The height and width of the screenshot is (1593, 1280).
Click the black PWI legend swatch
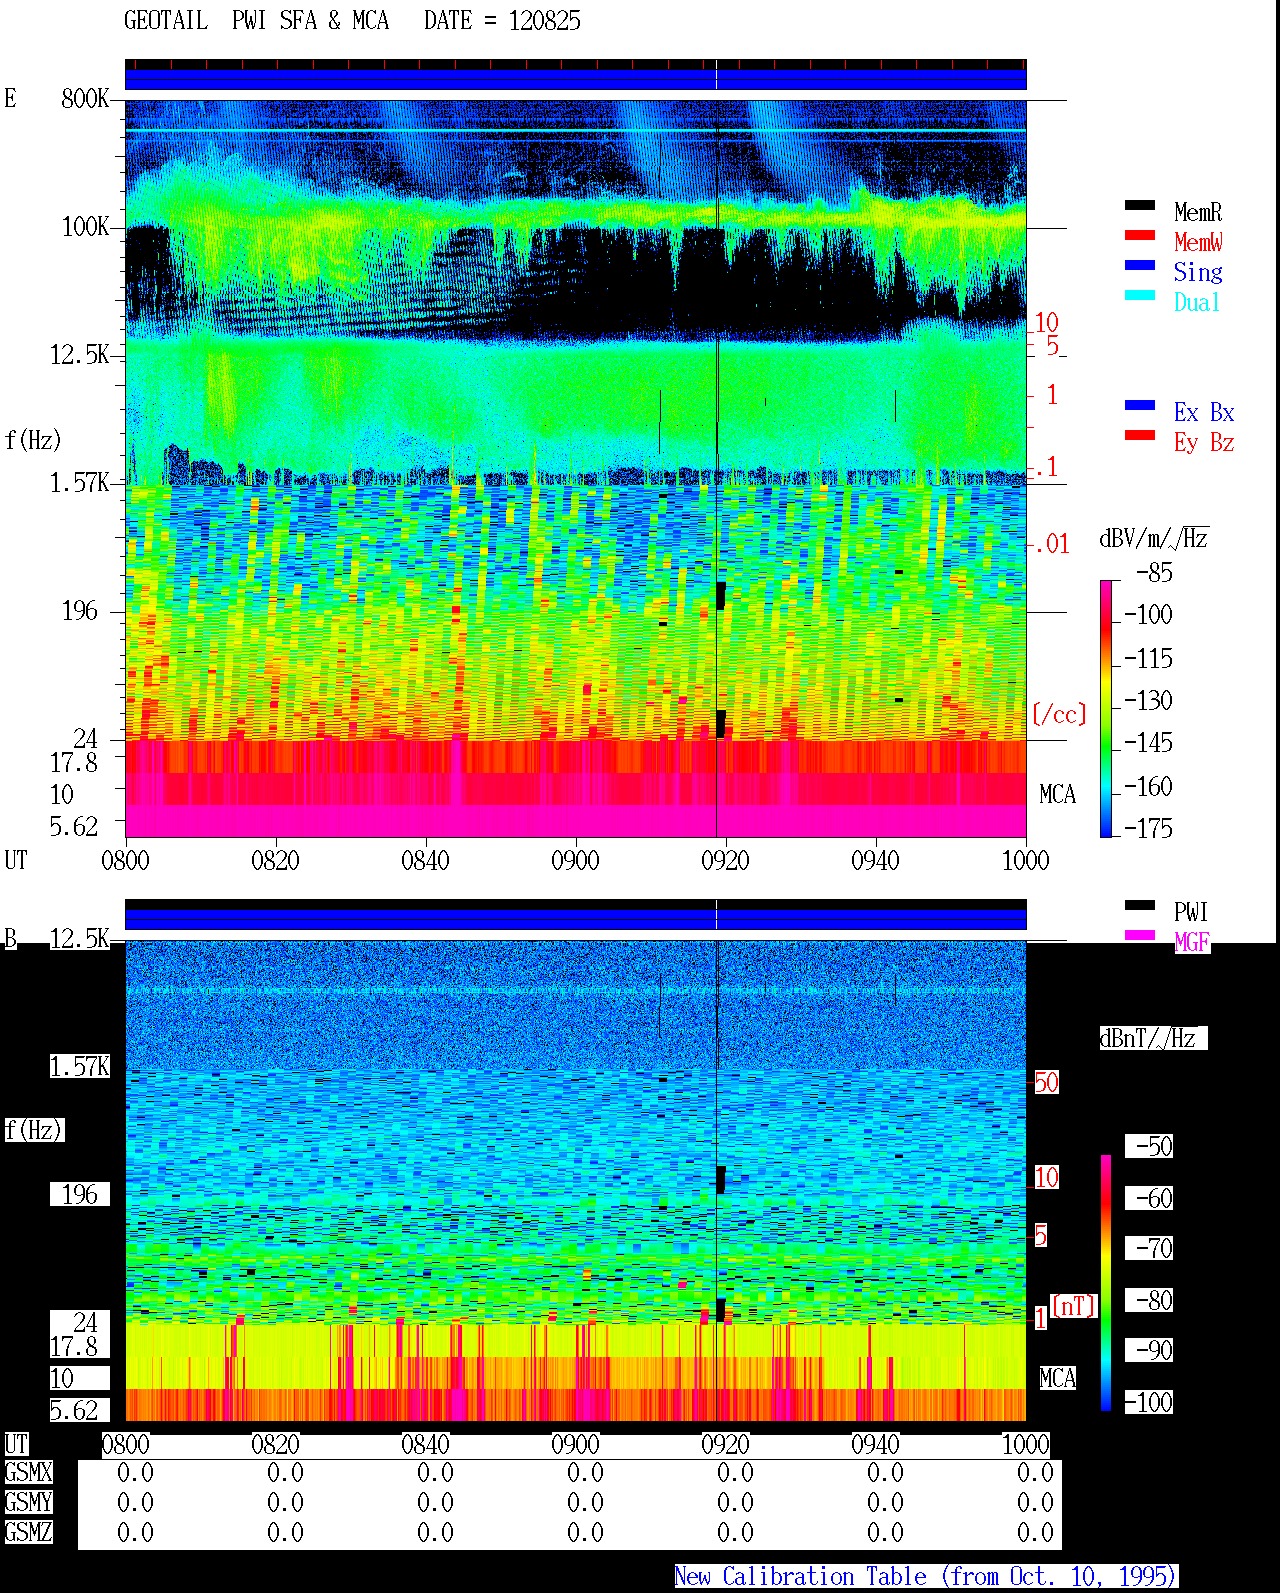tap(1140, 906)
